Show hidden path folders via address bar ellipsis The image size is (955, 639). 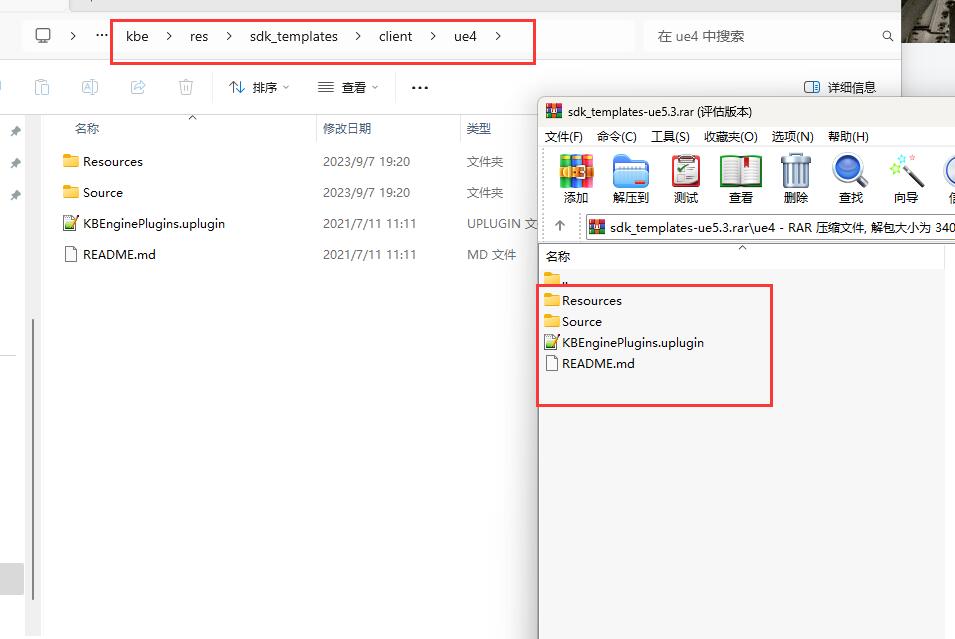point(102,35)
